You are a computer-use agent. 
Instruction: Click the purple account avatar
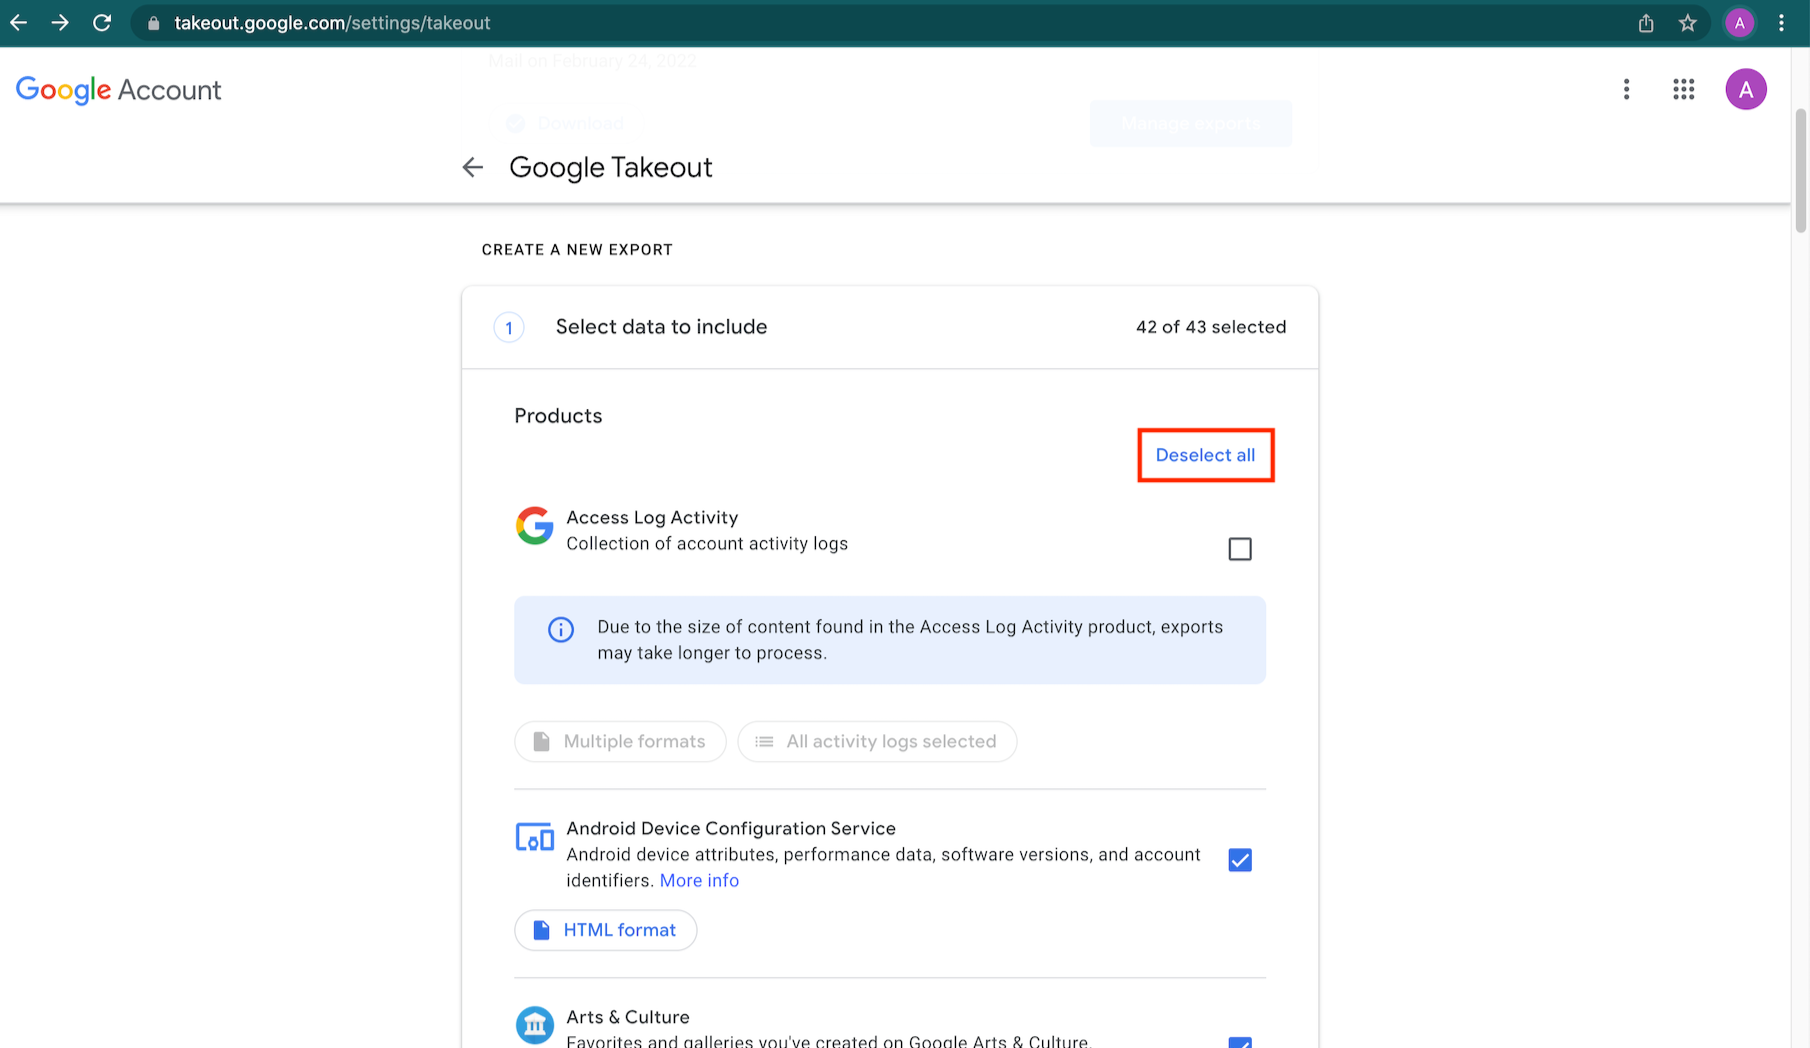click(1746, 90)
